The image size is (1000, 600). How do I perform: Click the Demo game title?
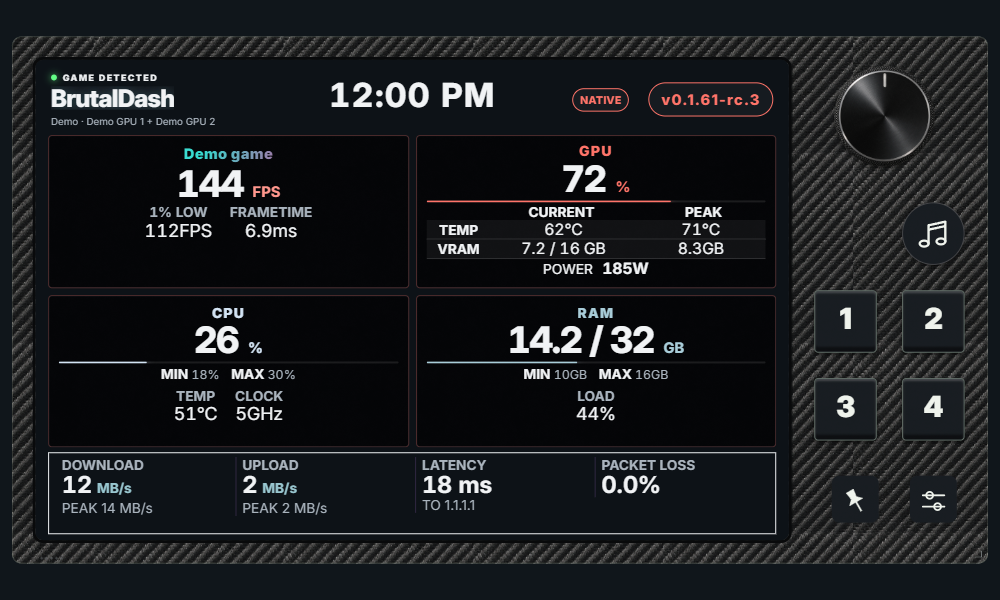228,154
